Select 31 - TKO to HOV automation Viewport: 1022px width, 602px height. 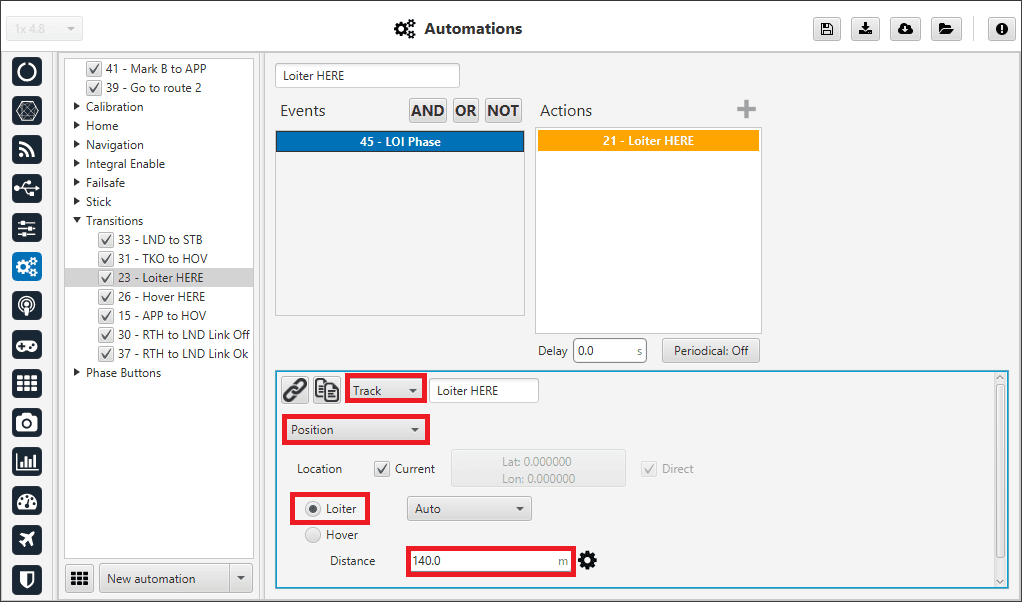tap(162, 259)
